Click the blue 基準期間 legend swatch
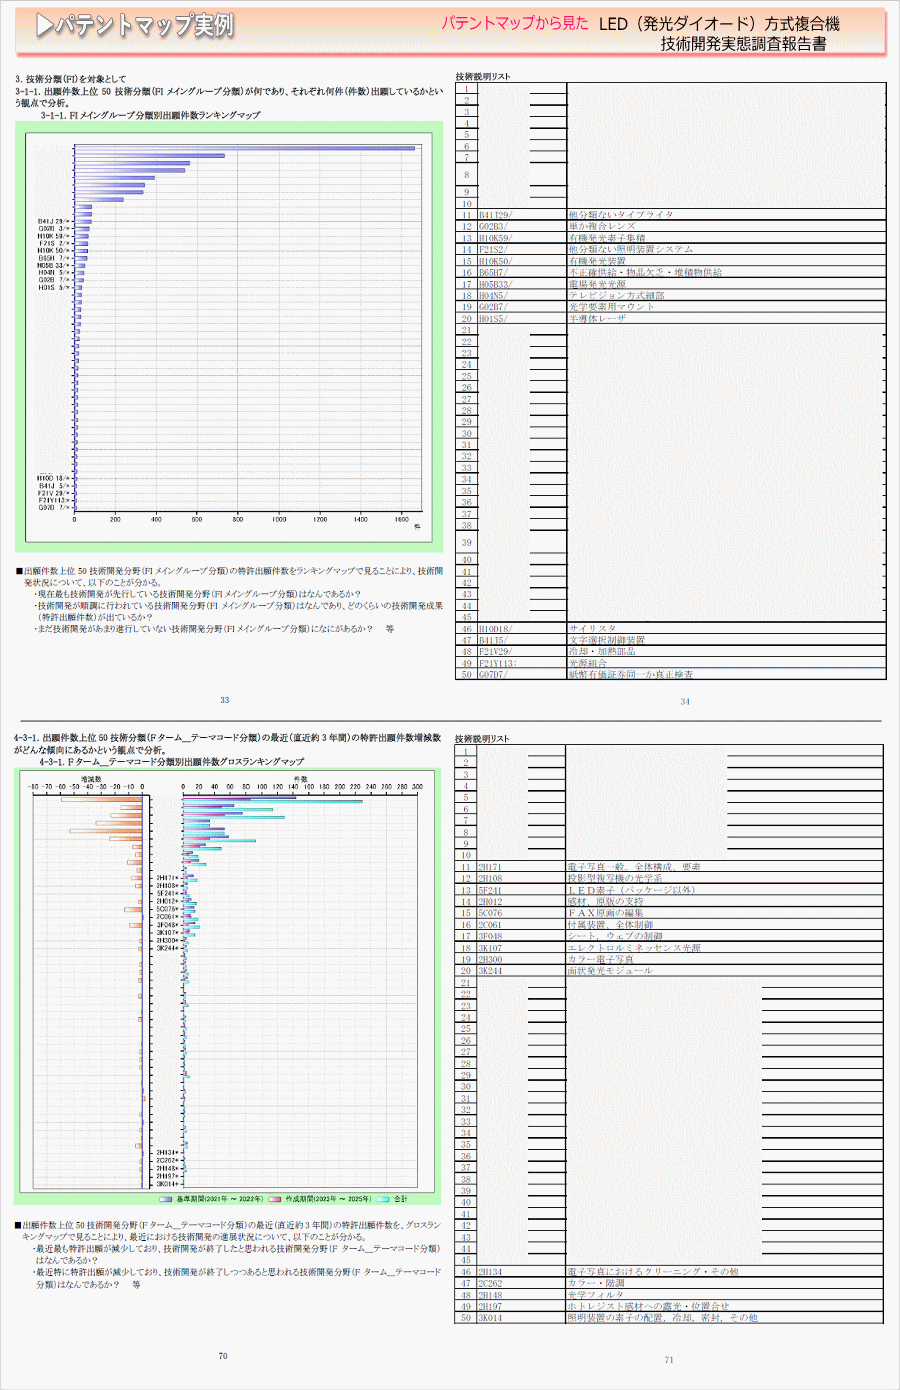This screenshot has height=1390, width=900. tap(166, 1199)
